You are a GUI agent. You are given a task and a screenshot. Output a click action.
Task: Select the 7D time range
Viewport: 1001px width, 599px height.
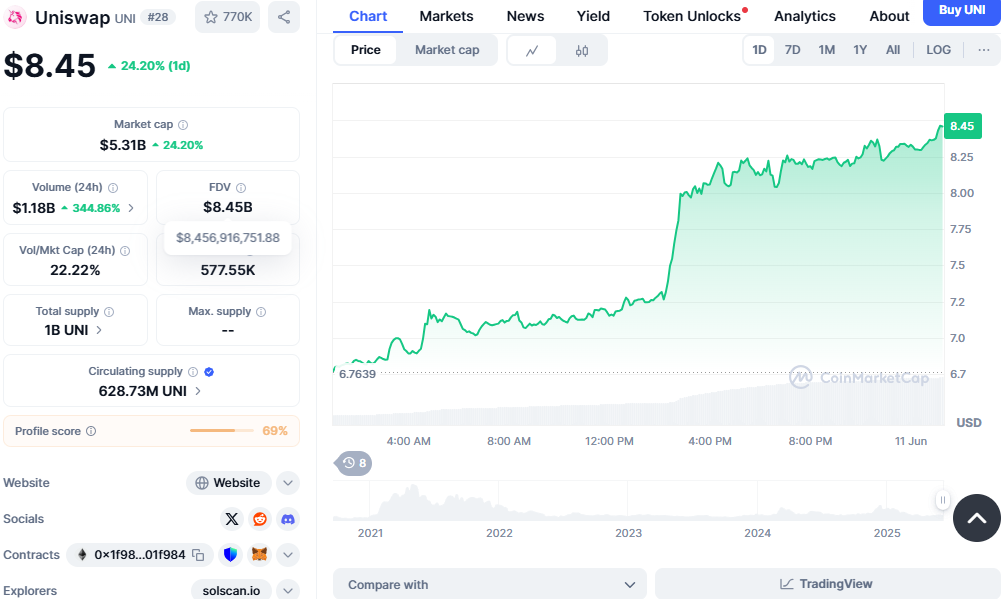792,50
